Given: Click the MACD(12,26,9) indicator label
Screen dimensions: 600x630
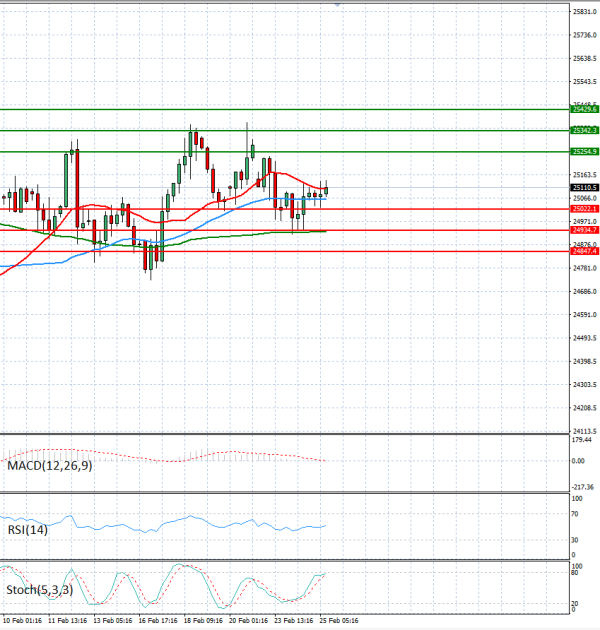Looking at the screenshot, I should click(49, 466).
